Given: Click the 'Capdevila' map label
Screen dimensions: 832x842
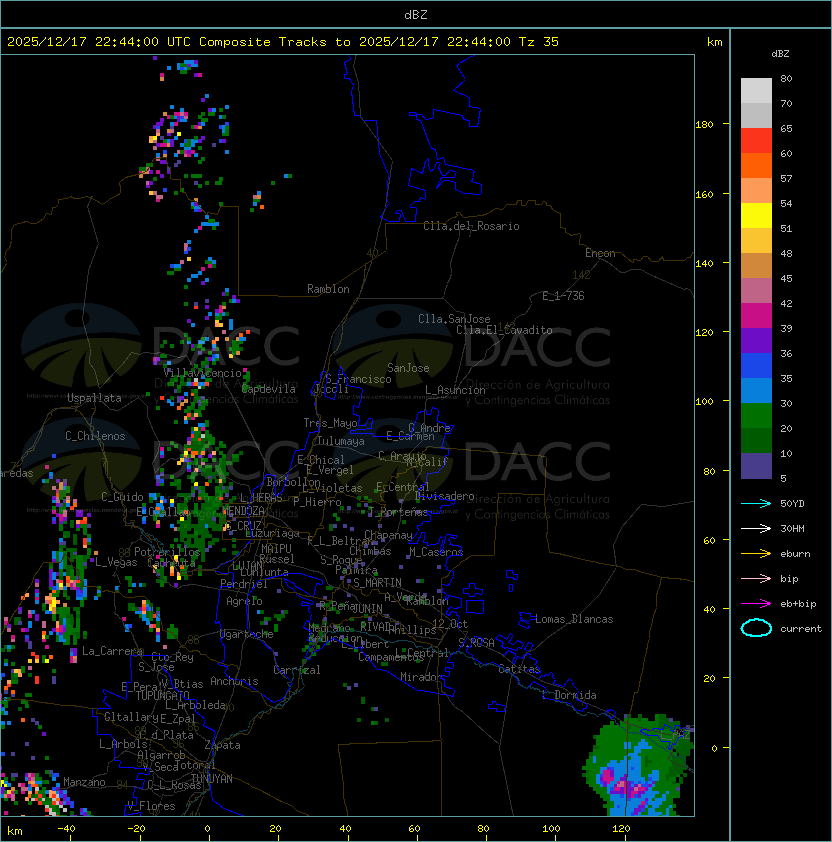Looking at the screenshot, I should pos(269,389).
